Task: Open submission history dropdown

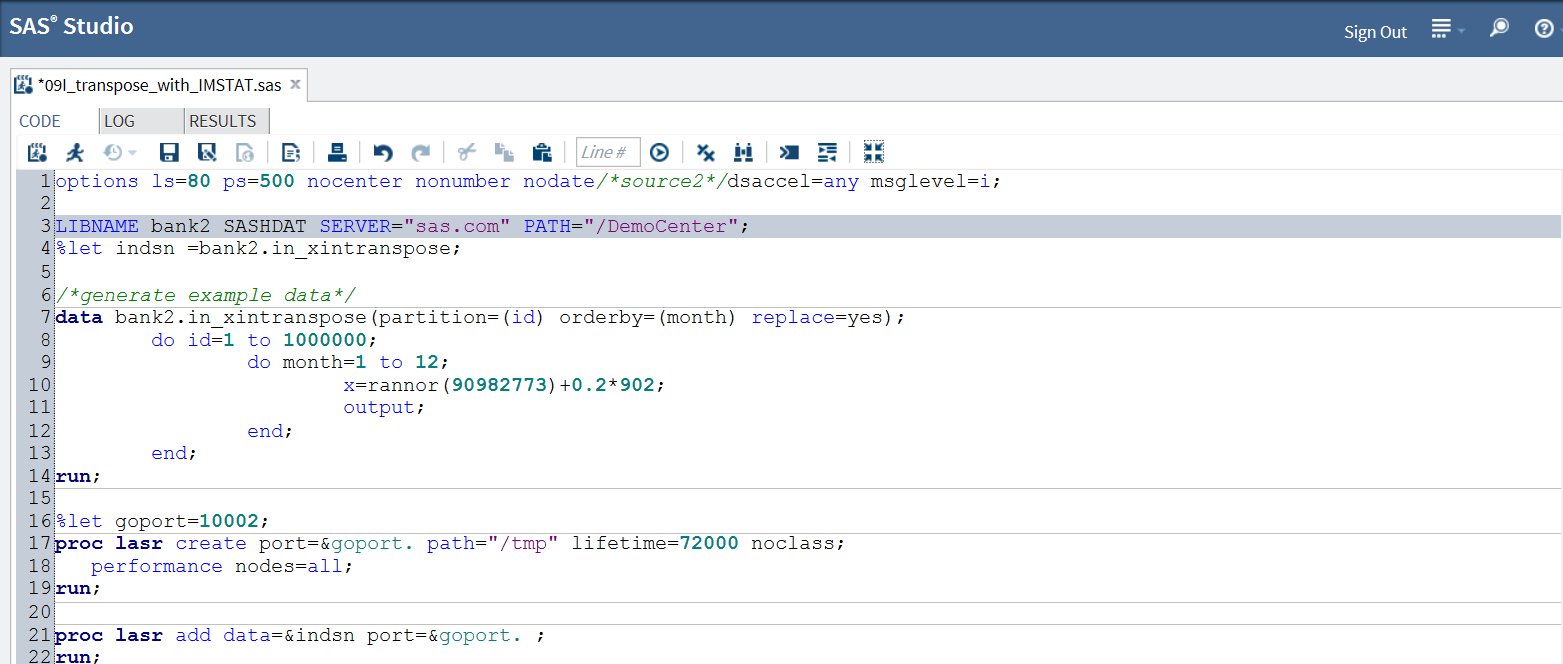Action: (120, 152)
